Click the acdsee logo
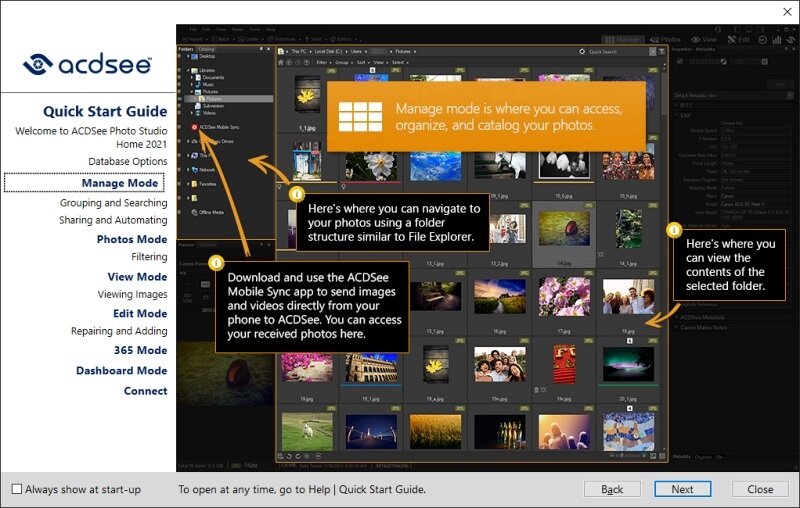800x508 pixels. pos(87,64)
